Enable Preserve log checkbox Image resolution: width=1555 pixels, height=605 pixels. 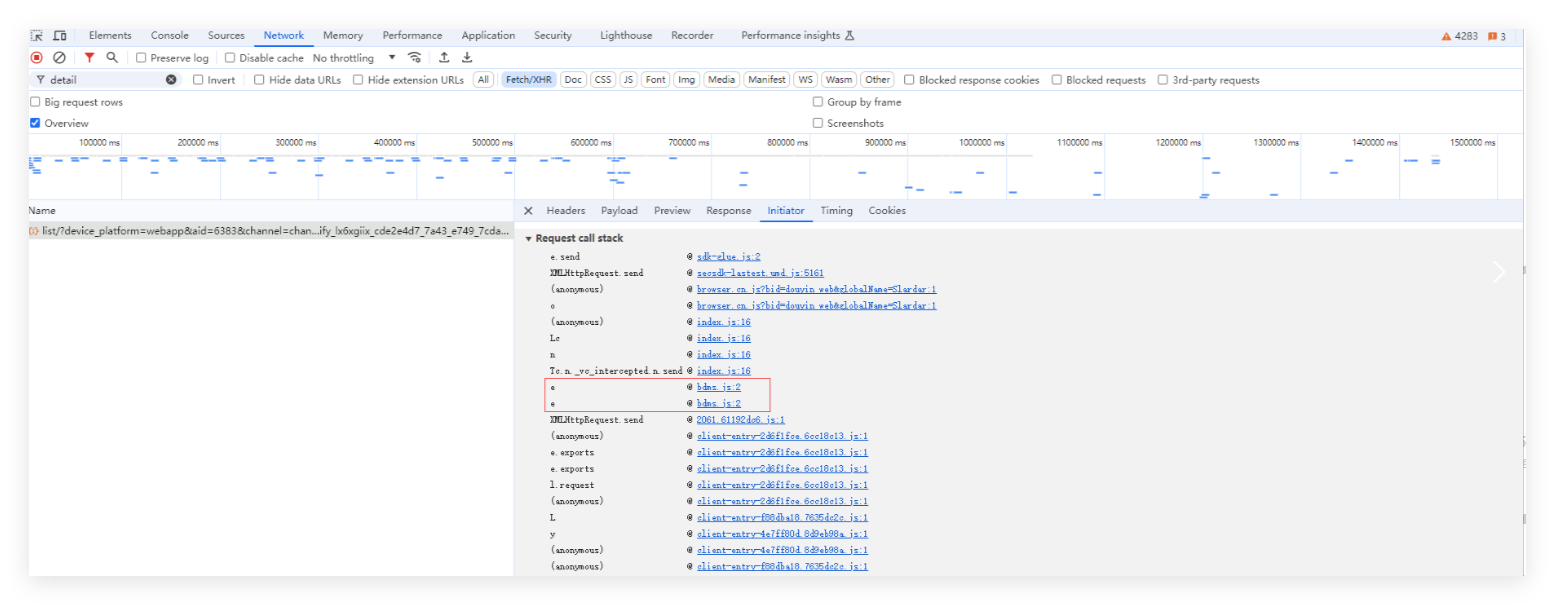[141, 58]
